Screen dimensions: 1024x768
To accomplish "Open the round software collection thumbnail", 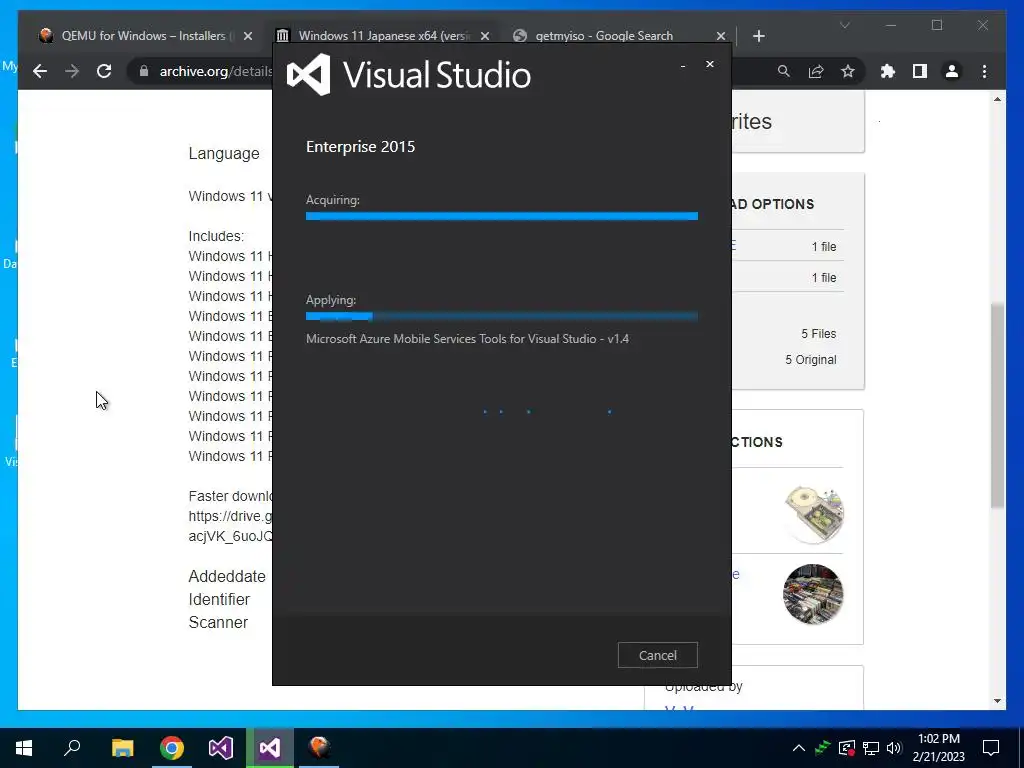I will pos(813,594).
